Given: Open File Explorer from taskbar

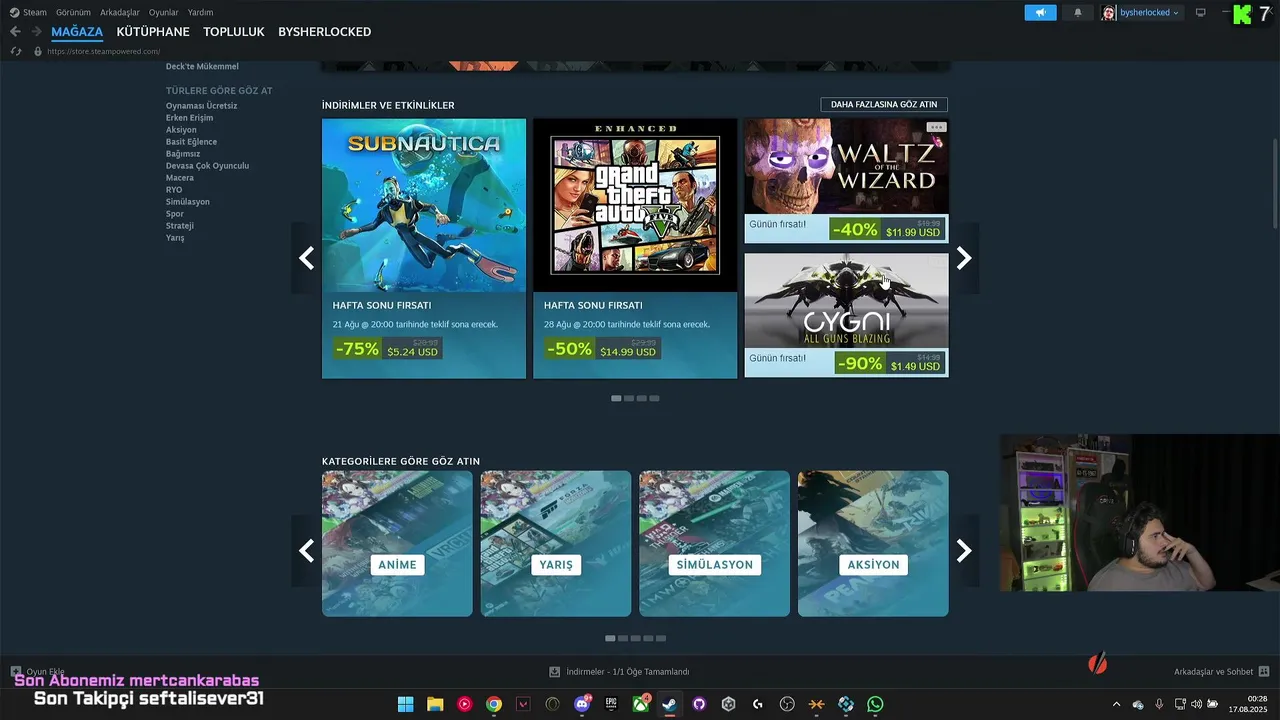Looking at the screenshot, I should tap(435, 704).
